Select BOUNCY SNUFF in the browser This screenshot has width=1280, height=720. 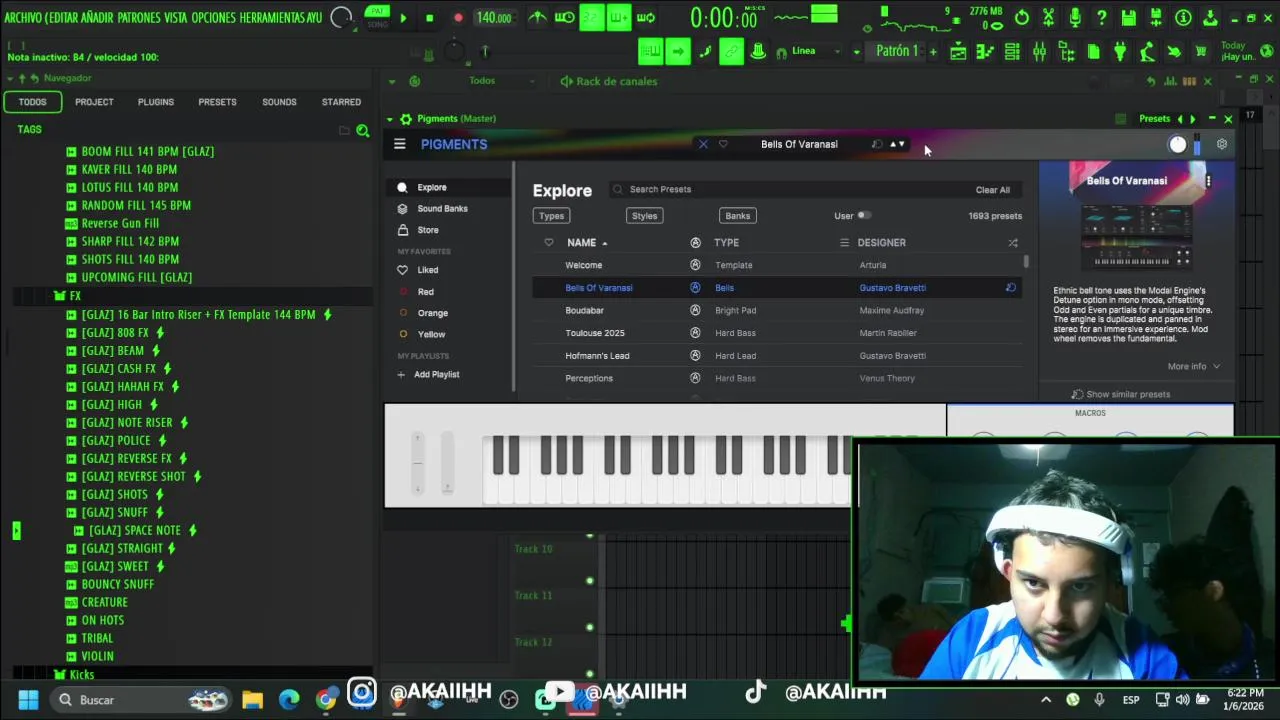[110, 584]
